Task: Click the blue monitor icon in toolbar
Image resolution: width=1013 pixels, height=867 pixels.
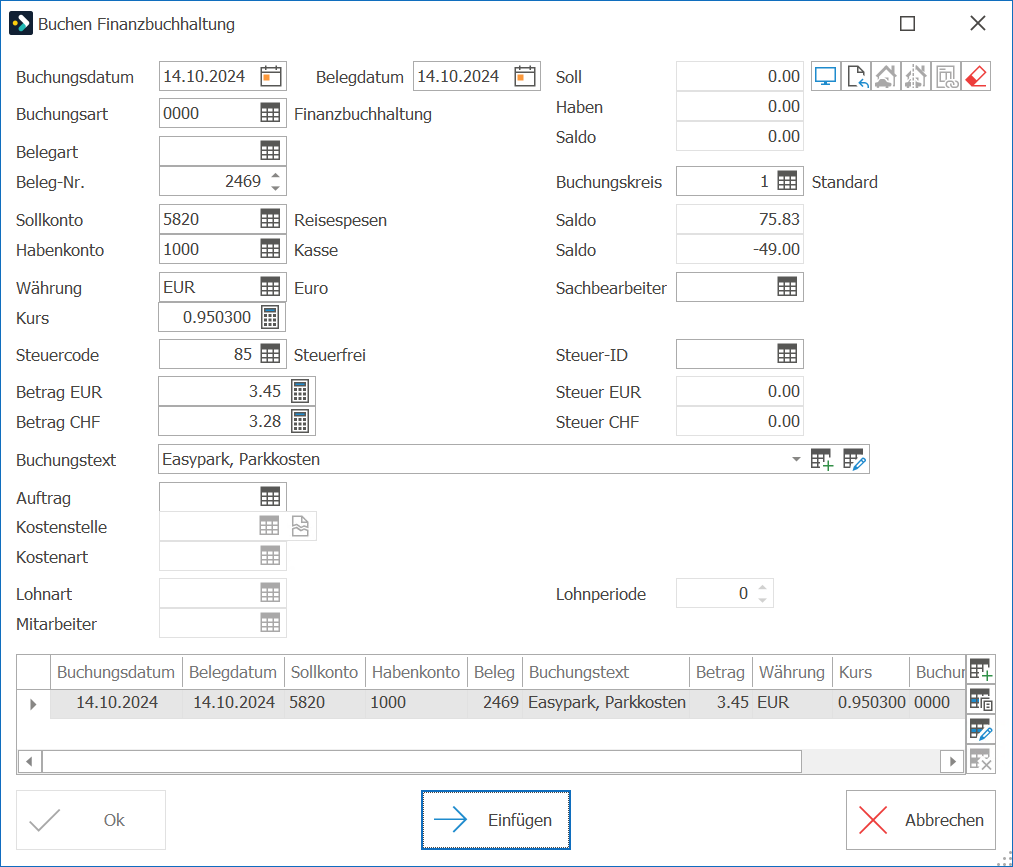Action: tap(825, 76)
